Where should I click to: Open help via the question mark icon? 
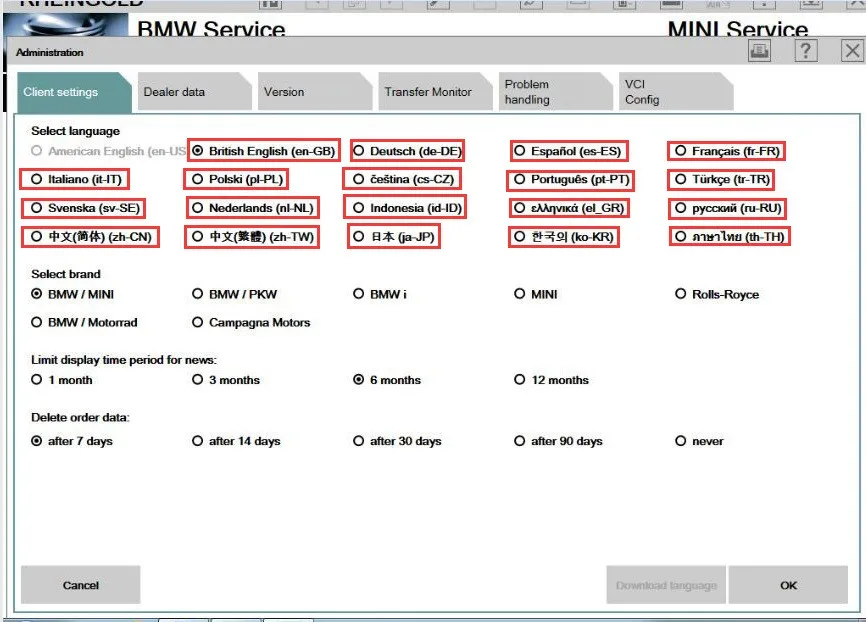coord(806,50)
